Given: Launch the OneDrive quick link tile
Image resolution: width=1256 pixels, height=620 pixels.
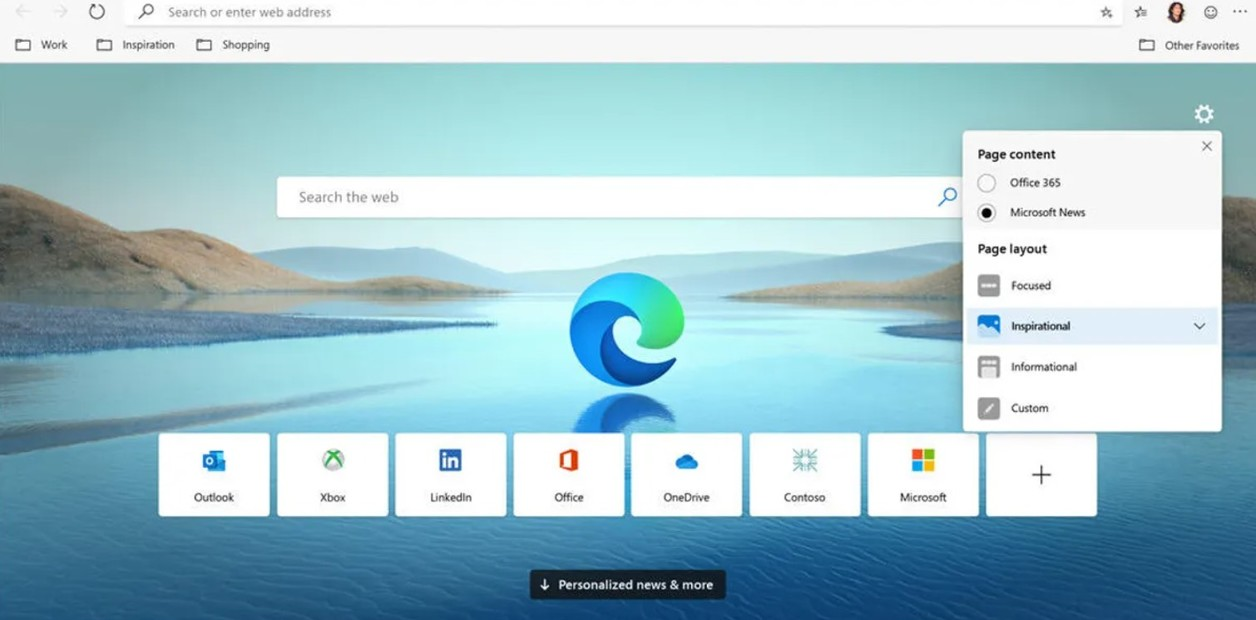Looking at the screenshot, I should (686, 474).
